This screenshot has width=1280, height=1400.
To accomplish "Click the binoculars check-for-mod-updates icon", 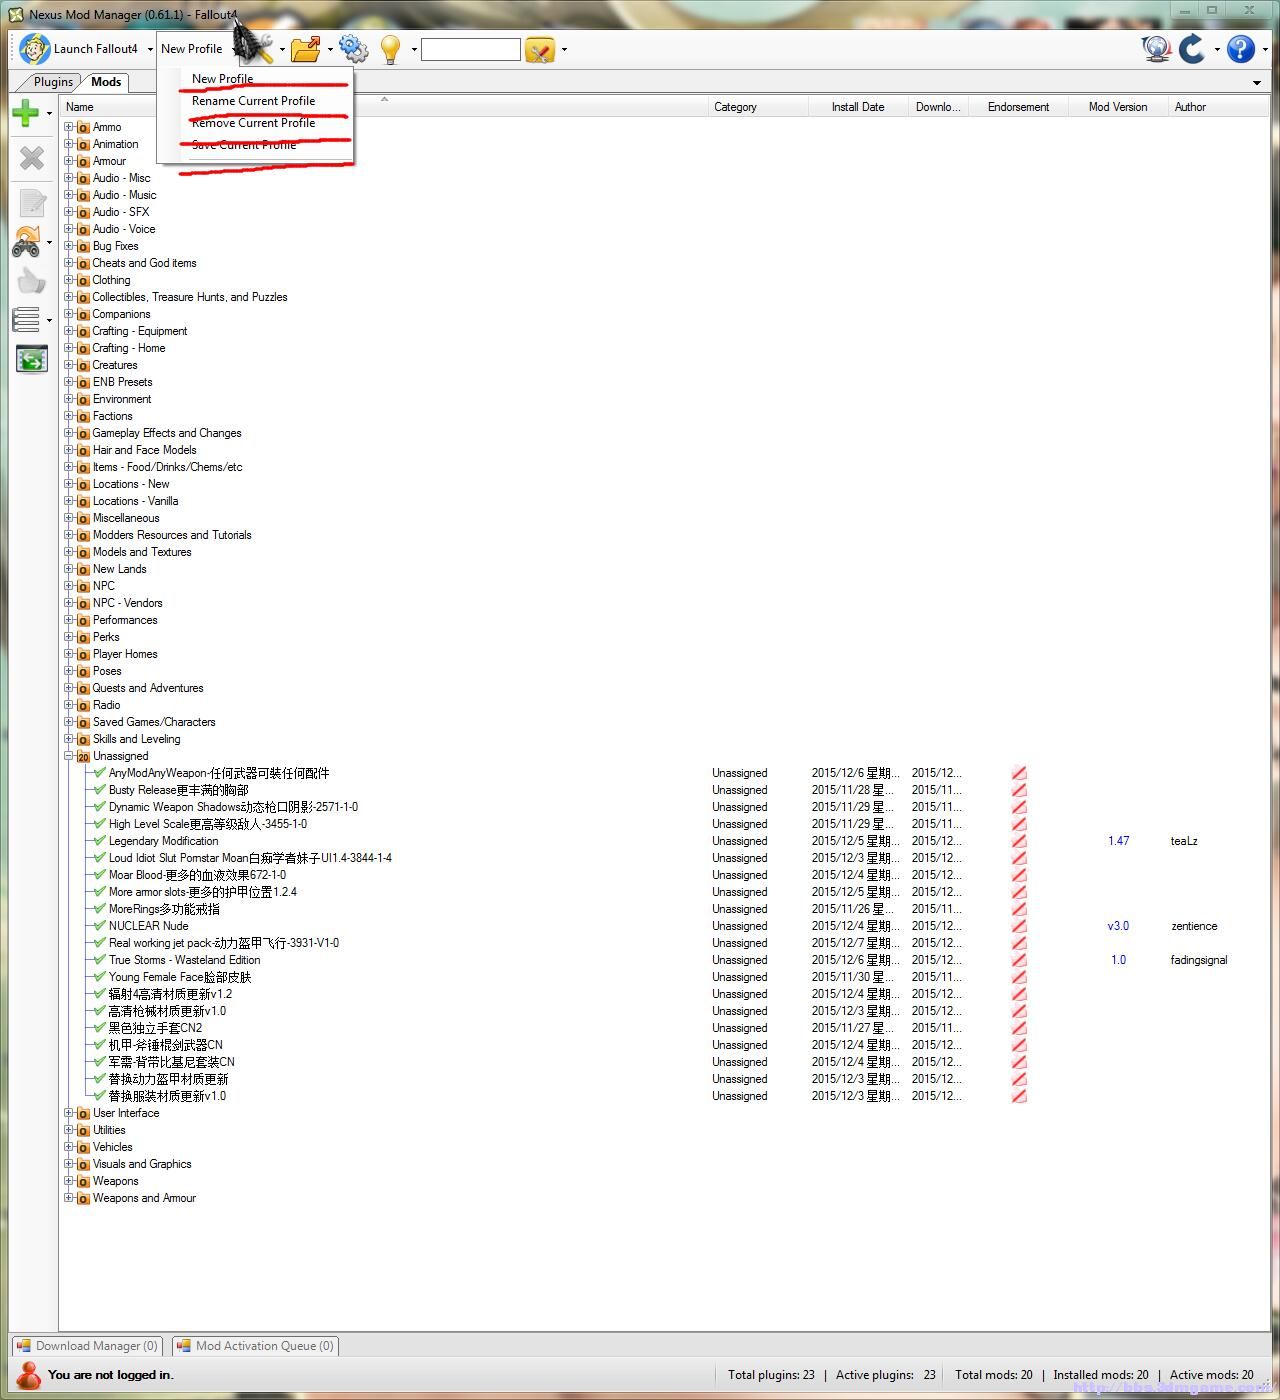I will (x=26, y=241).
